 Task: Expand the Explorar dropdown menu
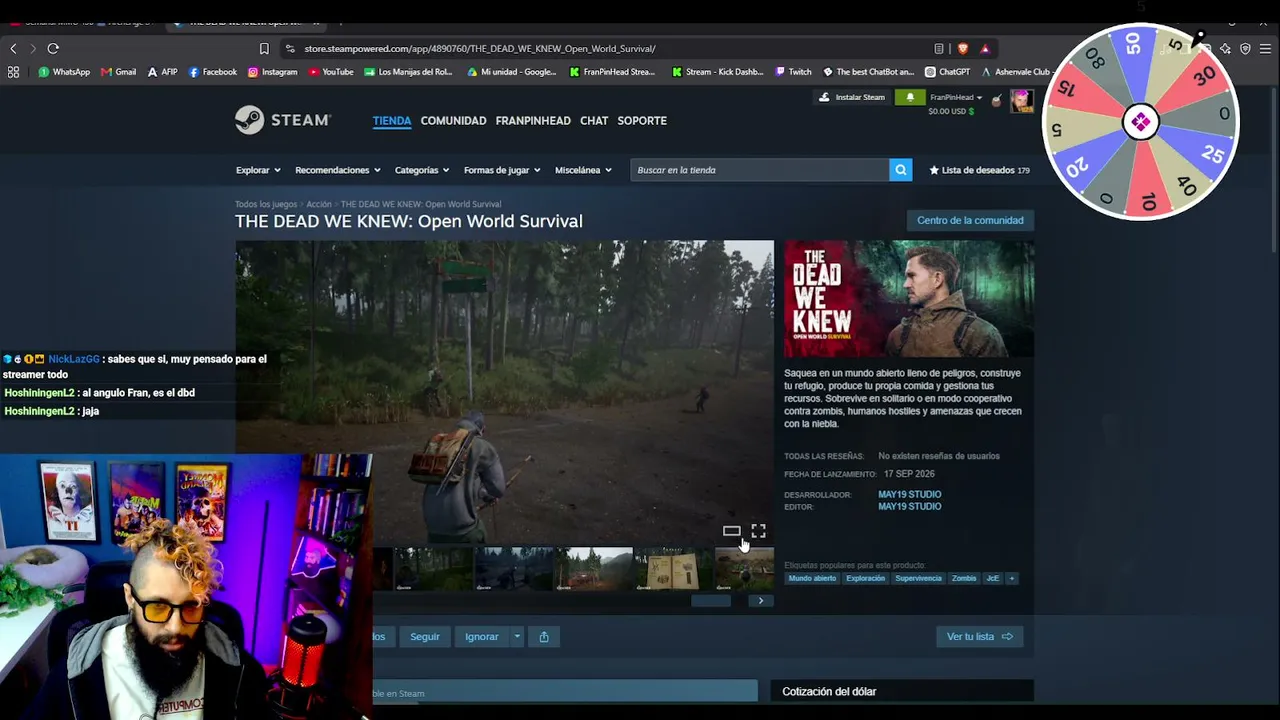click(258, 170)
